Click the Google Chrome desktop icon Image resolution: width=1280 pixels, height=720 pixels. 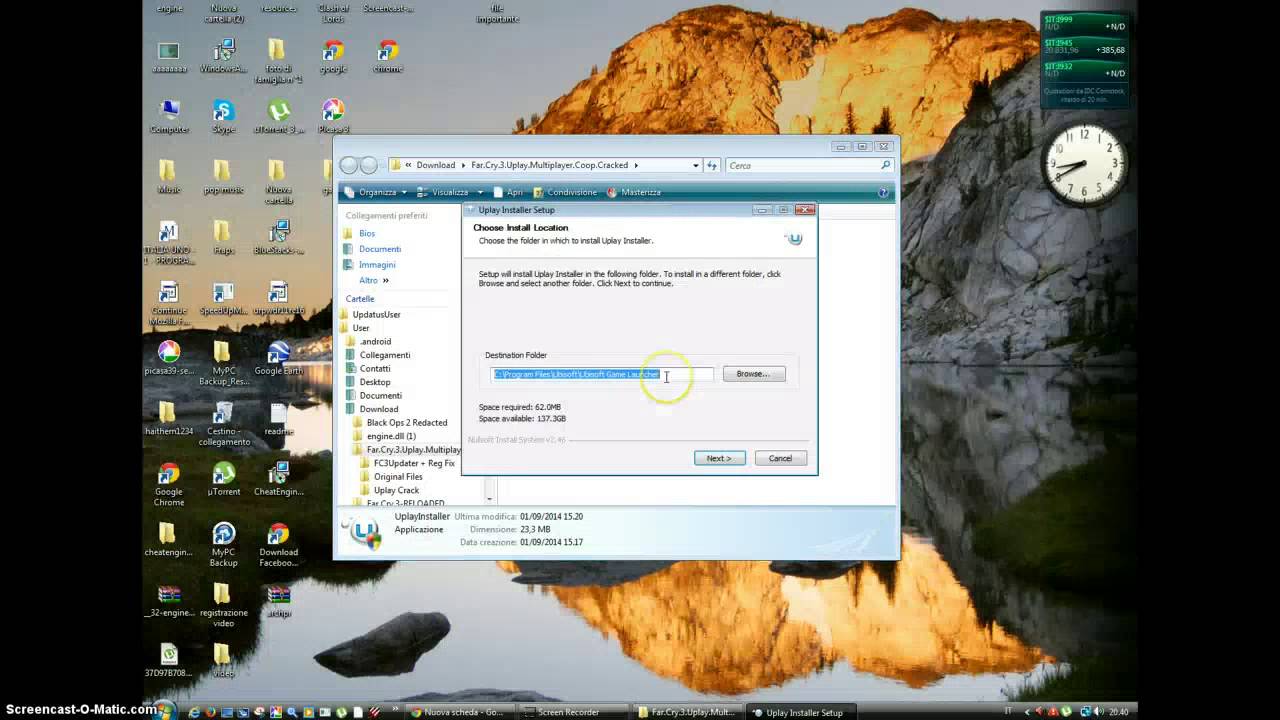click(169, 484)
